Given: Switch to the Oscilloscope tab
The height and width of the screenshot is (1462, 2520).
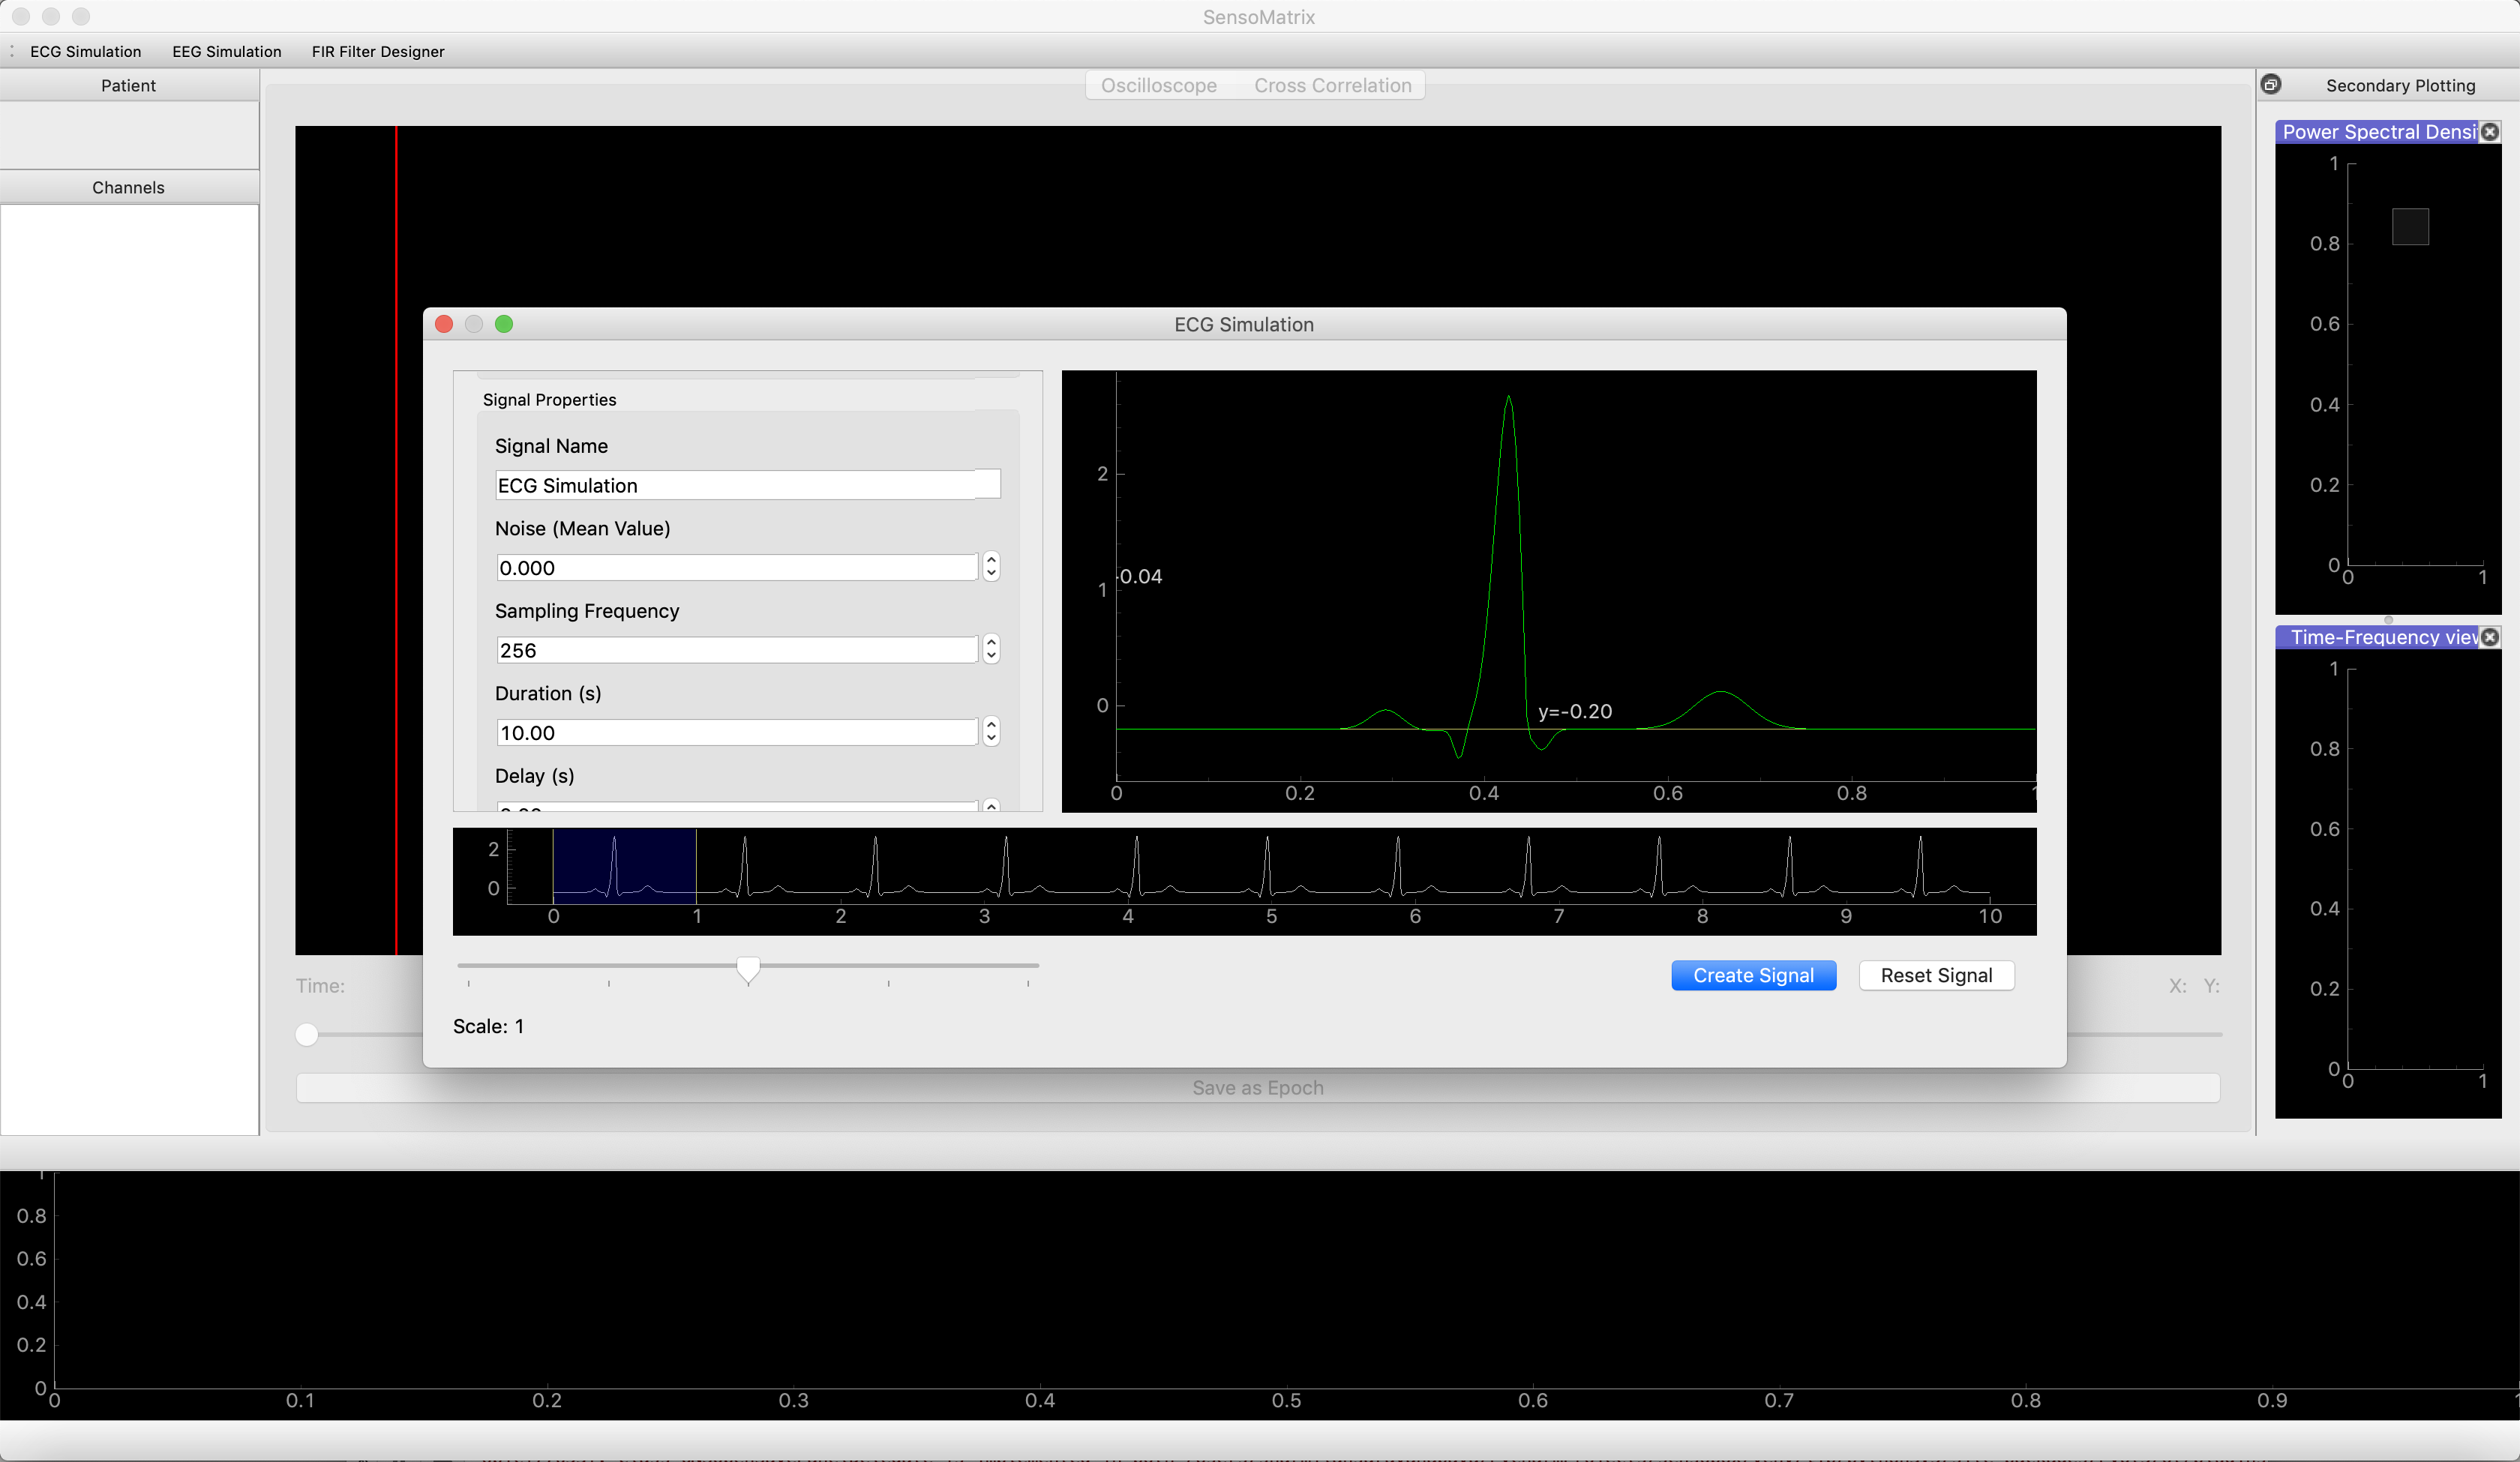Looking at the screenshot, I should [x=1159, y=86].
